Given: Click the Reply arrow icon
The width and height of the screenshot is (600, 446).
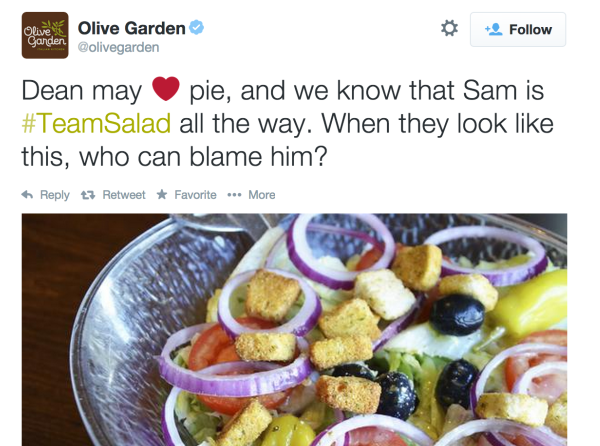Looking at the screenshot, I should (27, 195).
